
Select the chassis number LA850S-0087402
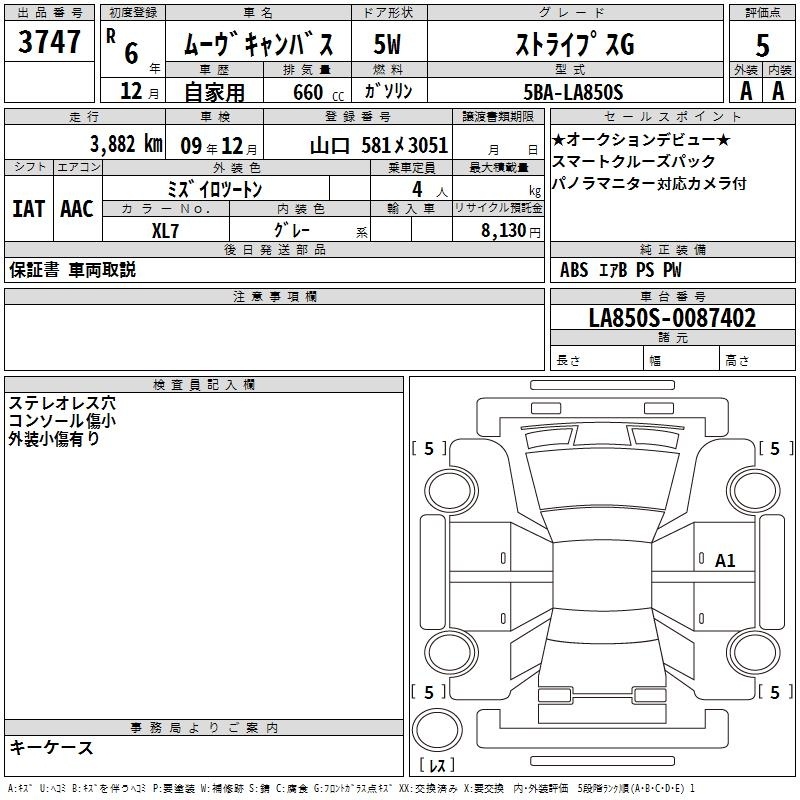[672, 319]
